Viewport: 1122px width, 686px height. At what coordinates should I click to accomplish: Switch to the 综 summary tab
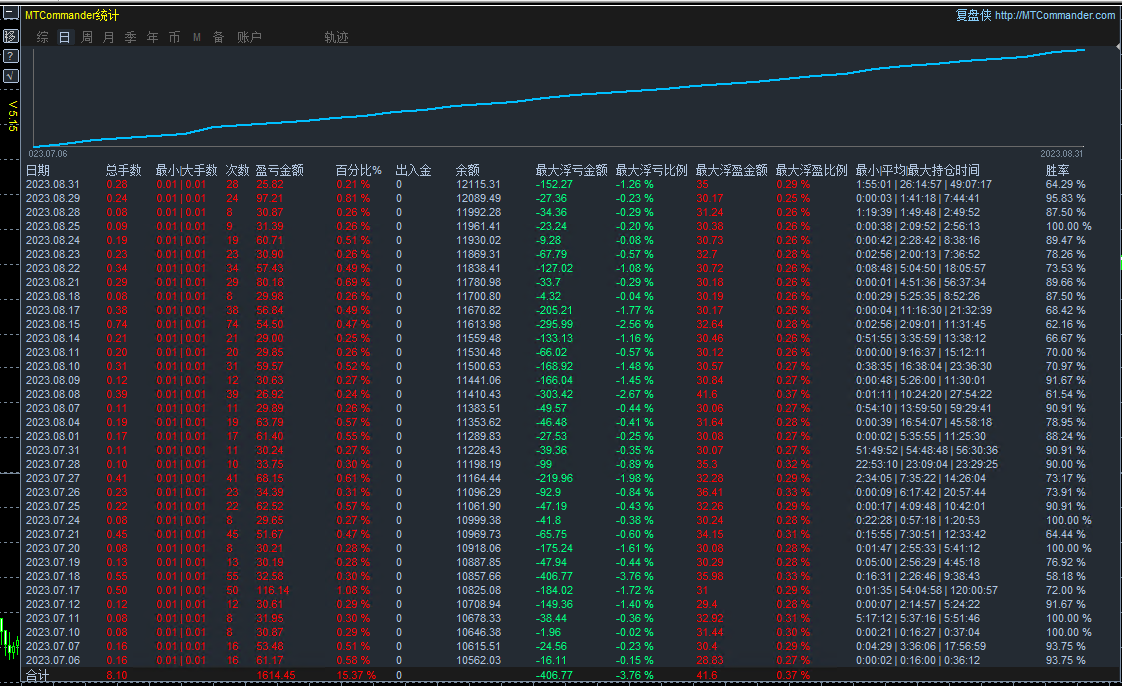tap(42, 37)
